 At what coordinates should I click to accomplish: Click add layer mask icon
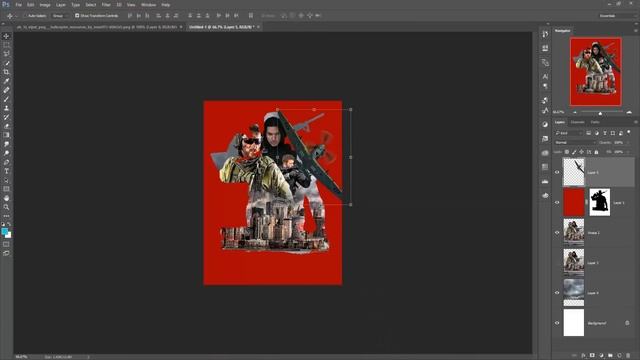click(592, 356)
